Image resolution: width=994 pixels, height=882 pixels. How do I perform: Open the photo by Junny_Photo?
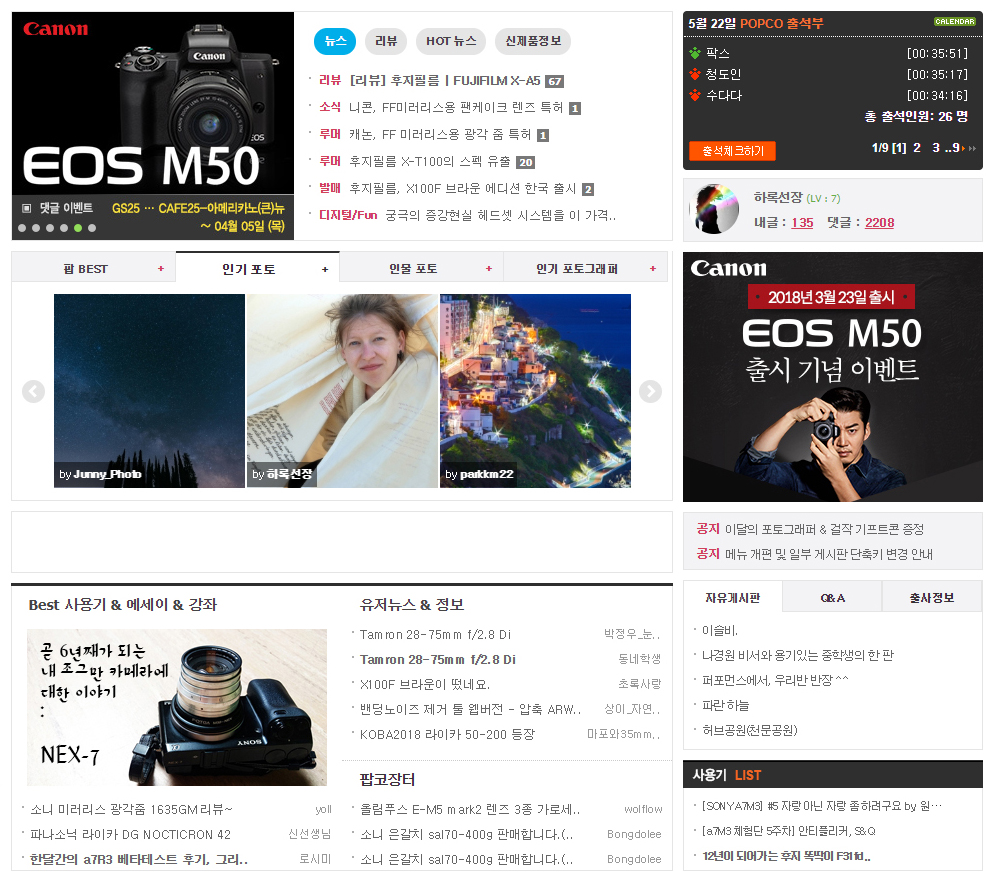149,391
